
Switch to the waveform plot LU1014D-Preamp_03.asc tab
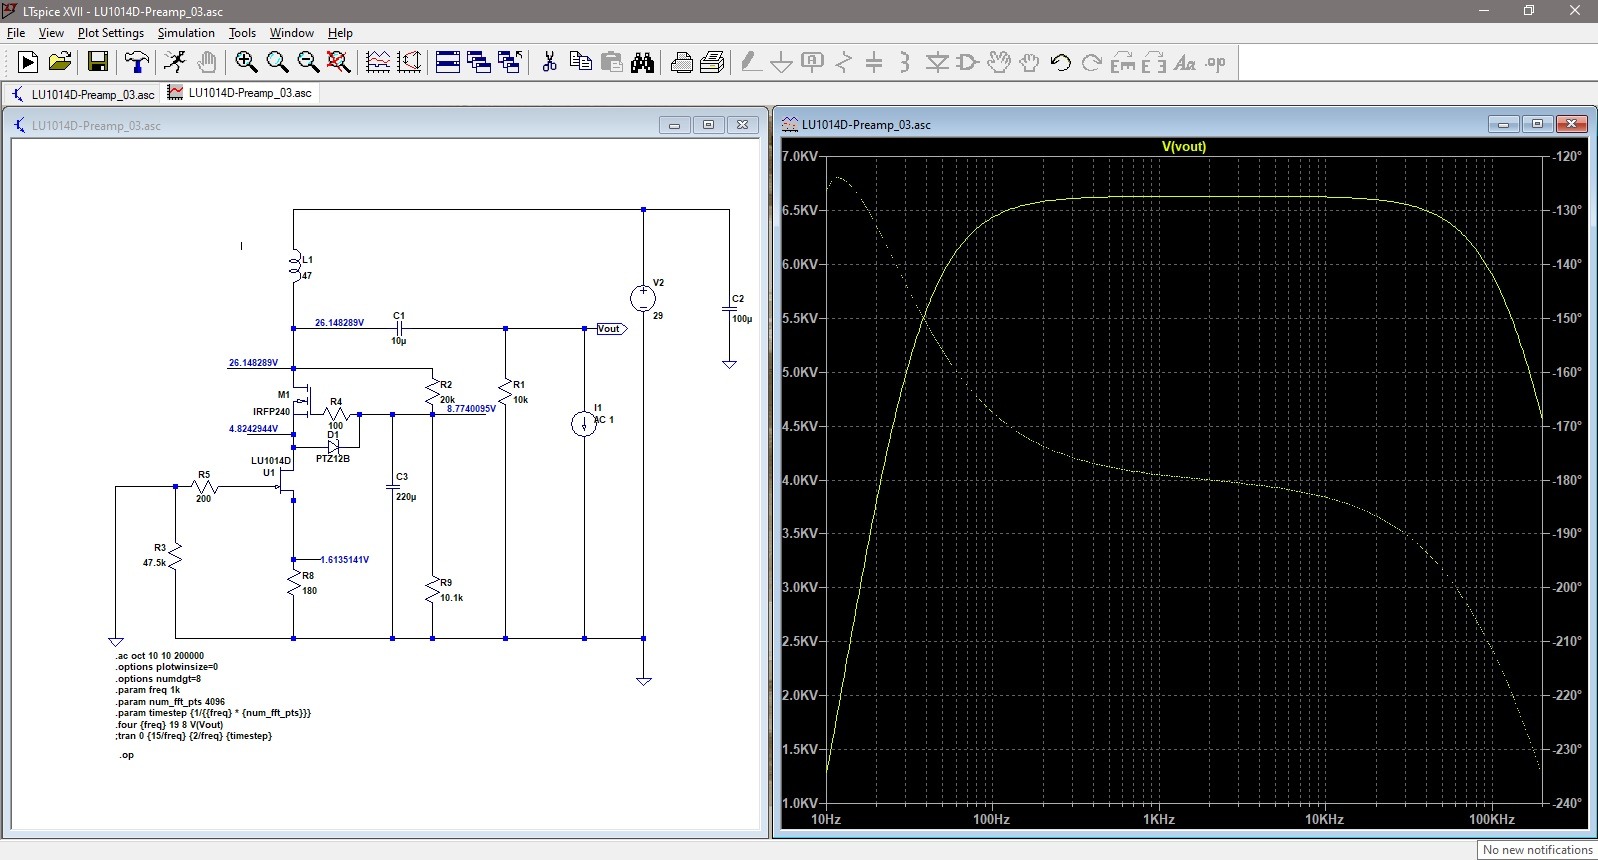[x=241, y=93]
